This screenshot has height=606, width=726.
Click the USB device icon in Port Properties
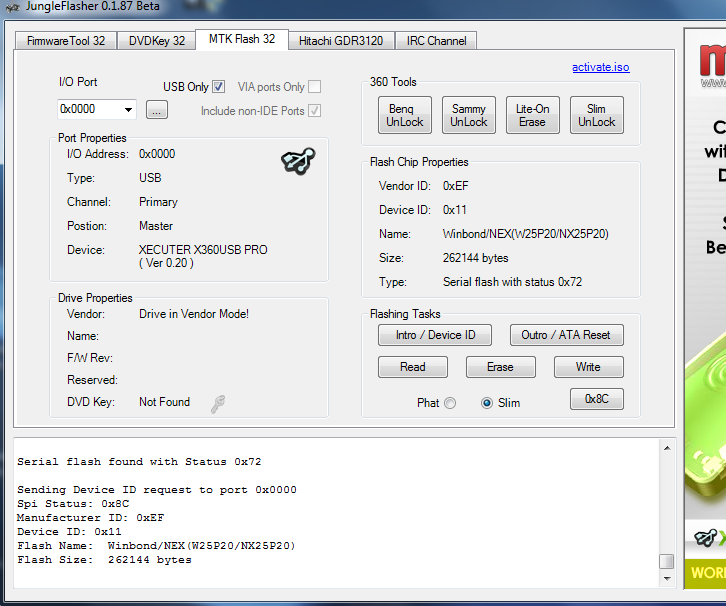298,161
